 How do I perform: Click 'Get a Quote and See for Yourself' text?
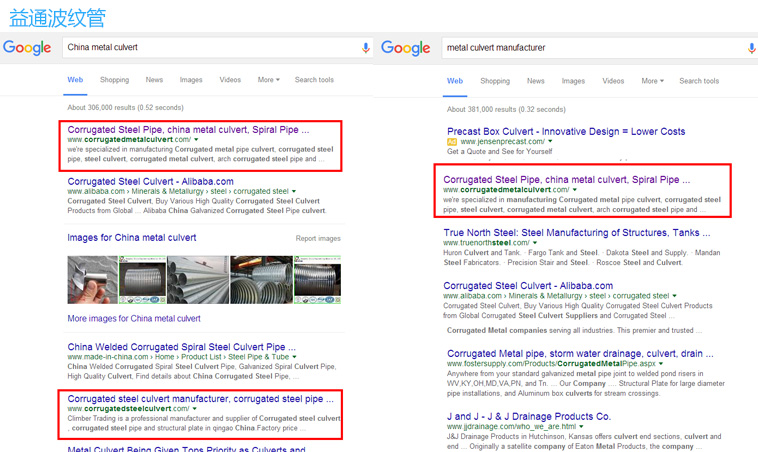pos(499,151)
